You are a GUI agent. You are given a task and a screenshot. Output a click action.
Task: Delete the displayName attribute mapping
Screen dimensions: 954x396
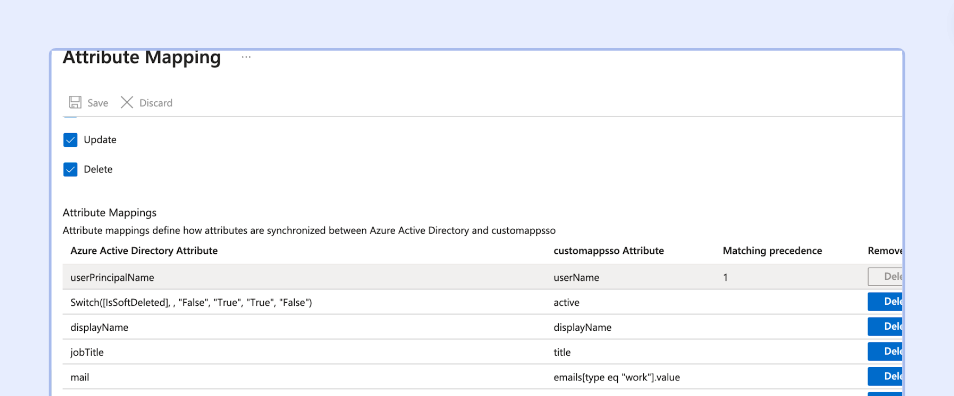(885, 327)
